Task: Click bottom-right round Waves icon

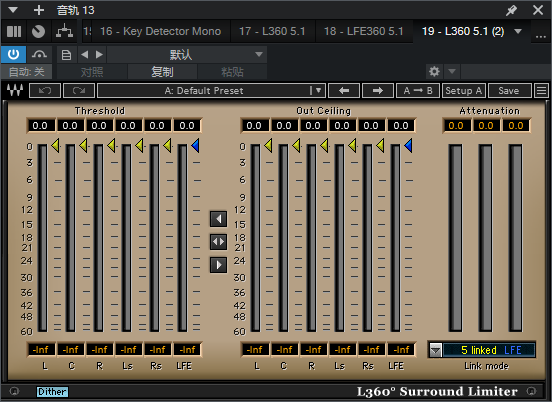Action: (532, 391)
